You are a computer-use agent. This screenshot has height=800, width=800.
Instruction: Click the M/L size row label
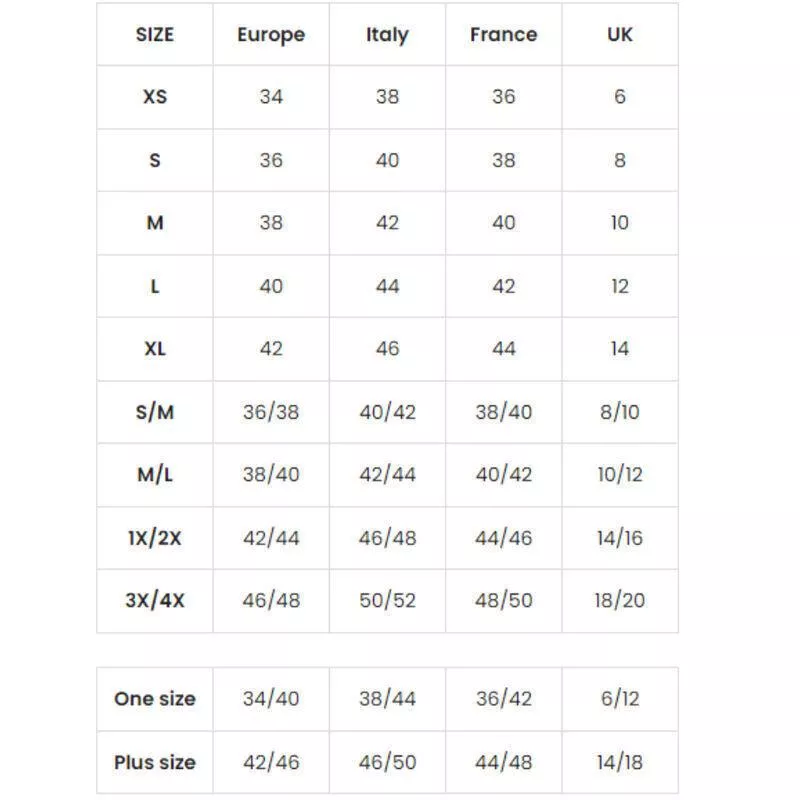point(155,474)
